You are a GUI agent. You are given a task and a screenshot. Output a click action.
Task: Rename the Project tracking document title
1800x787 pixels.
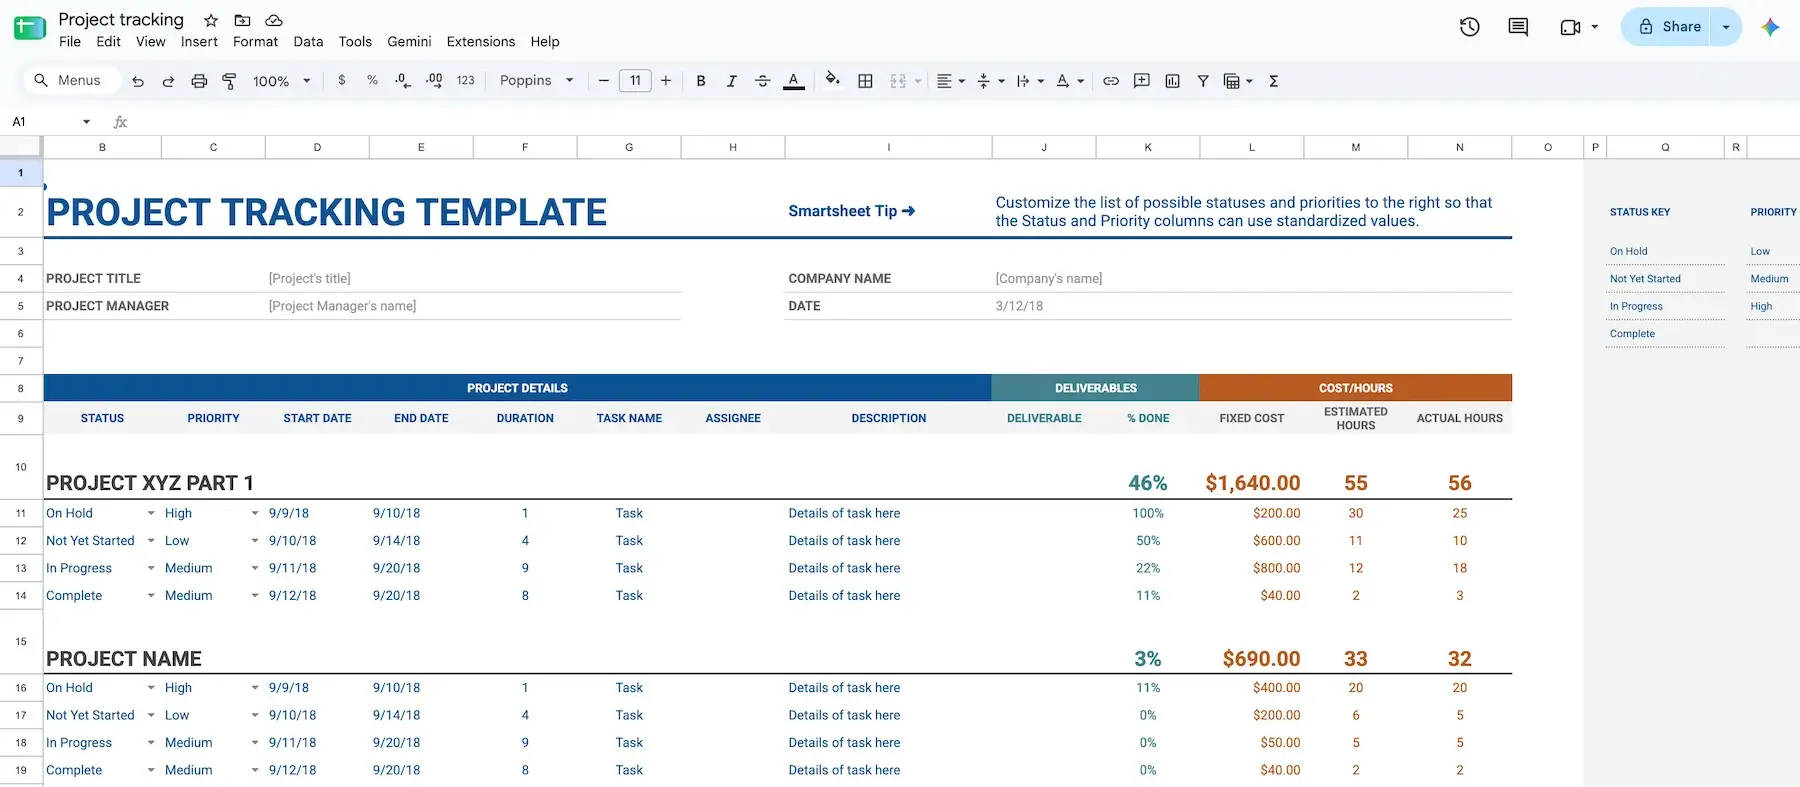pyautogui.click(x=121, y=19)
